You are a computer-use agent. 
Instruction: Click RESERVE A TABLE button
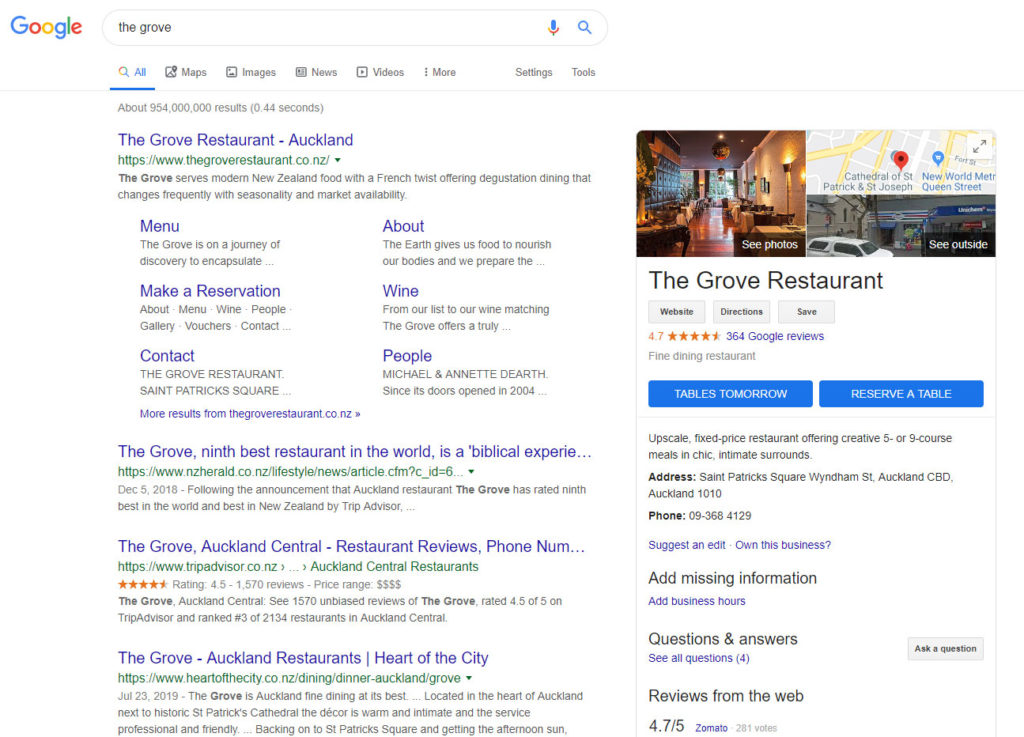pos(901,394)
